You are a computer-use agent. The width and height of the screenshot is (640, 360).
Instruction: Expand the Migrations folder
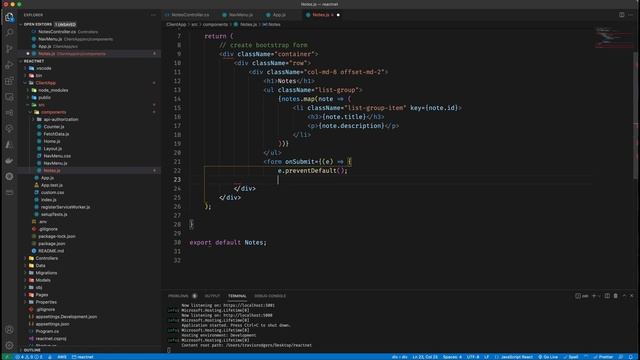tap(46, 273)
